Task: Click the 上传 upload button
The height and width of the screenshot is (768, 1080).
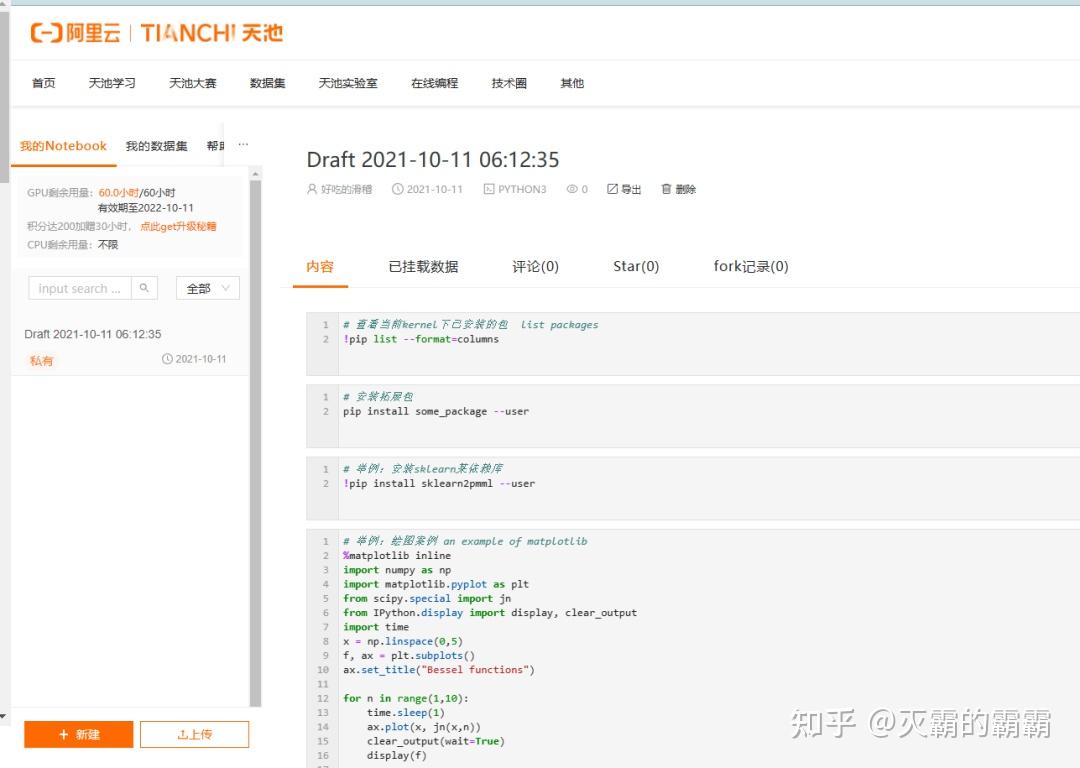Action: point(194,734)
